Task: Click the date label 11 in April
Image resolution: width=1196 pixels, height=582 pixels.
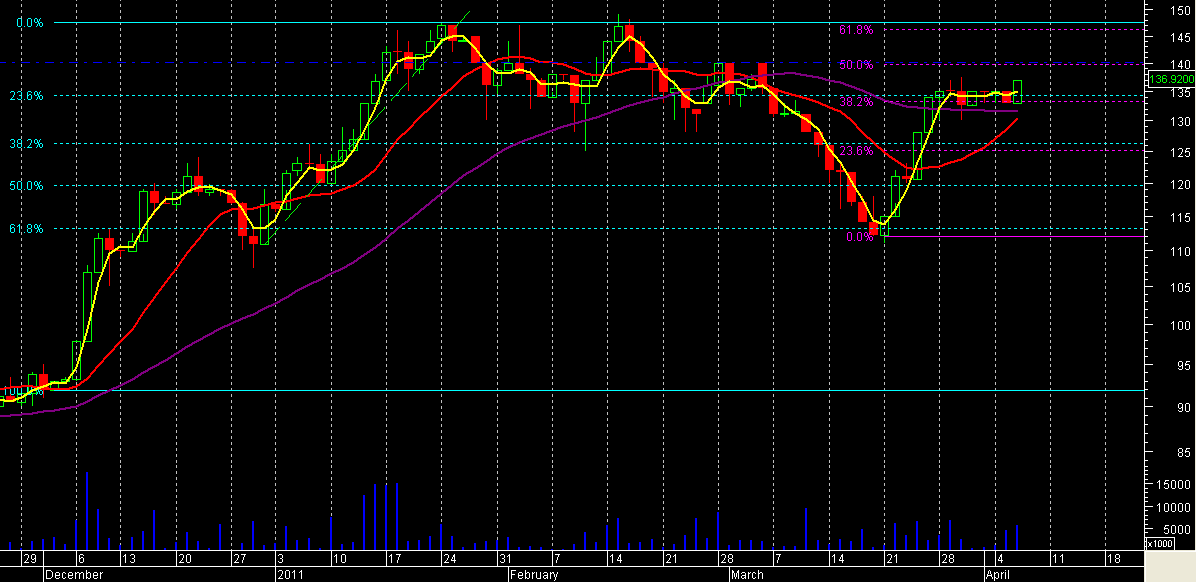Action: click(1058, 558)
